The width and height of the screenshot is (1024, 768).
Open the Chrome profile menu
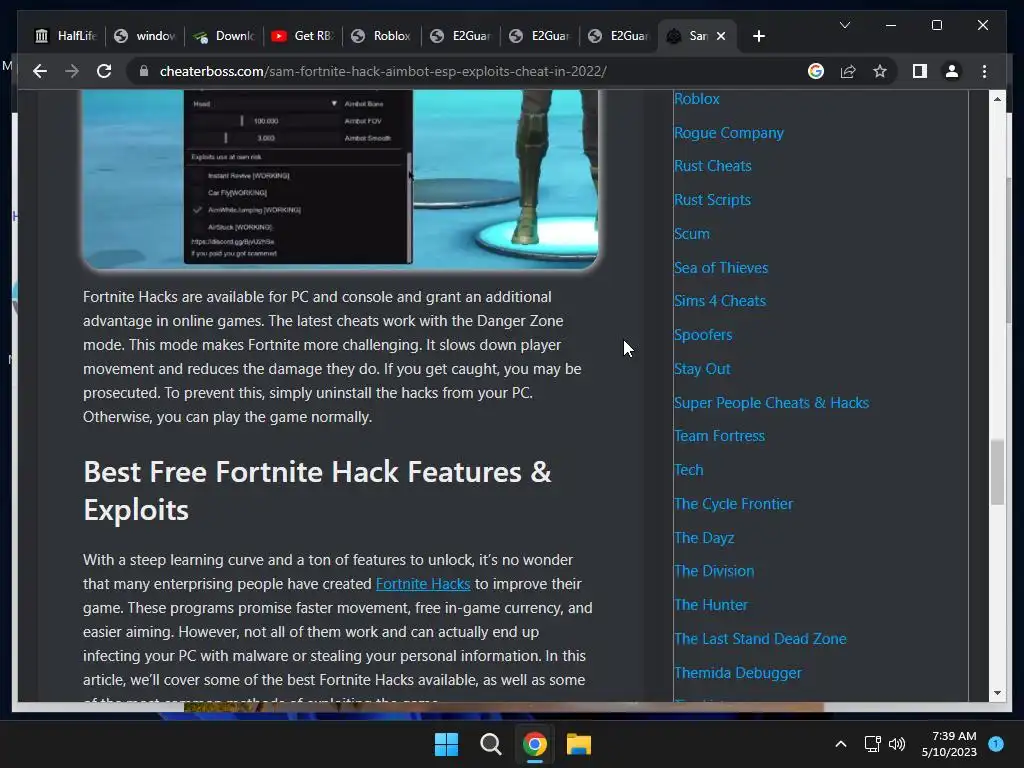pyautogui.click(x=952, y=71)
